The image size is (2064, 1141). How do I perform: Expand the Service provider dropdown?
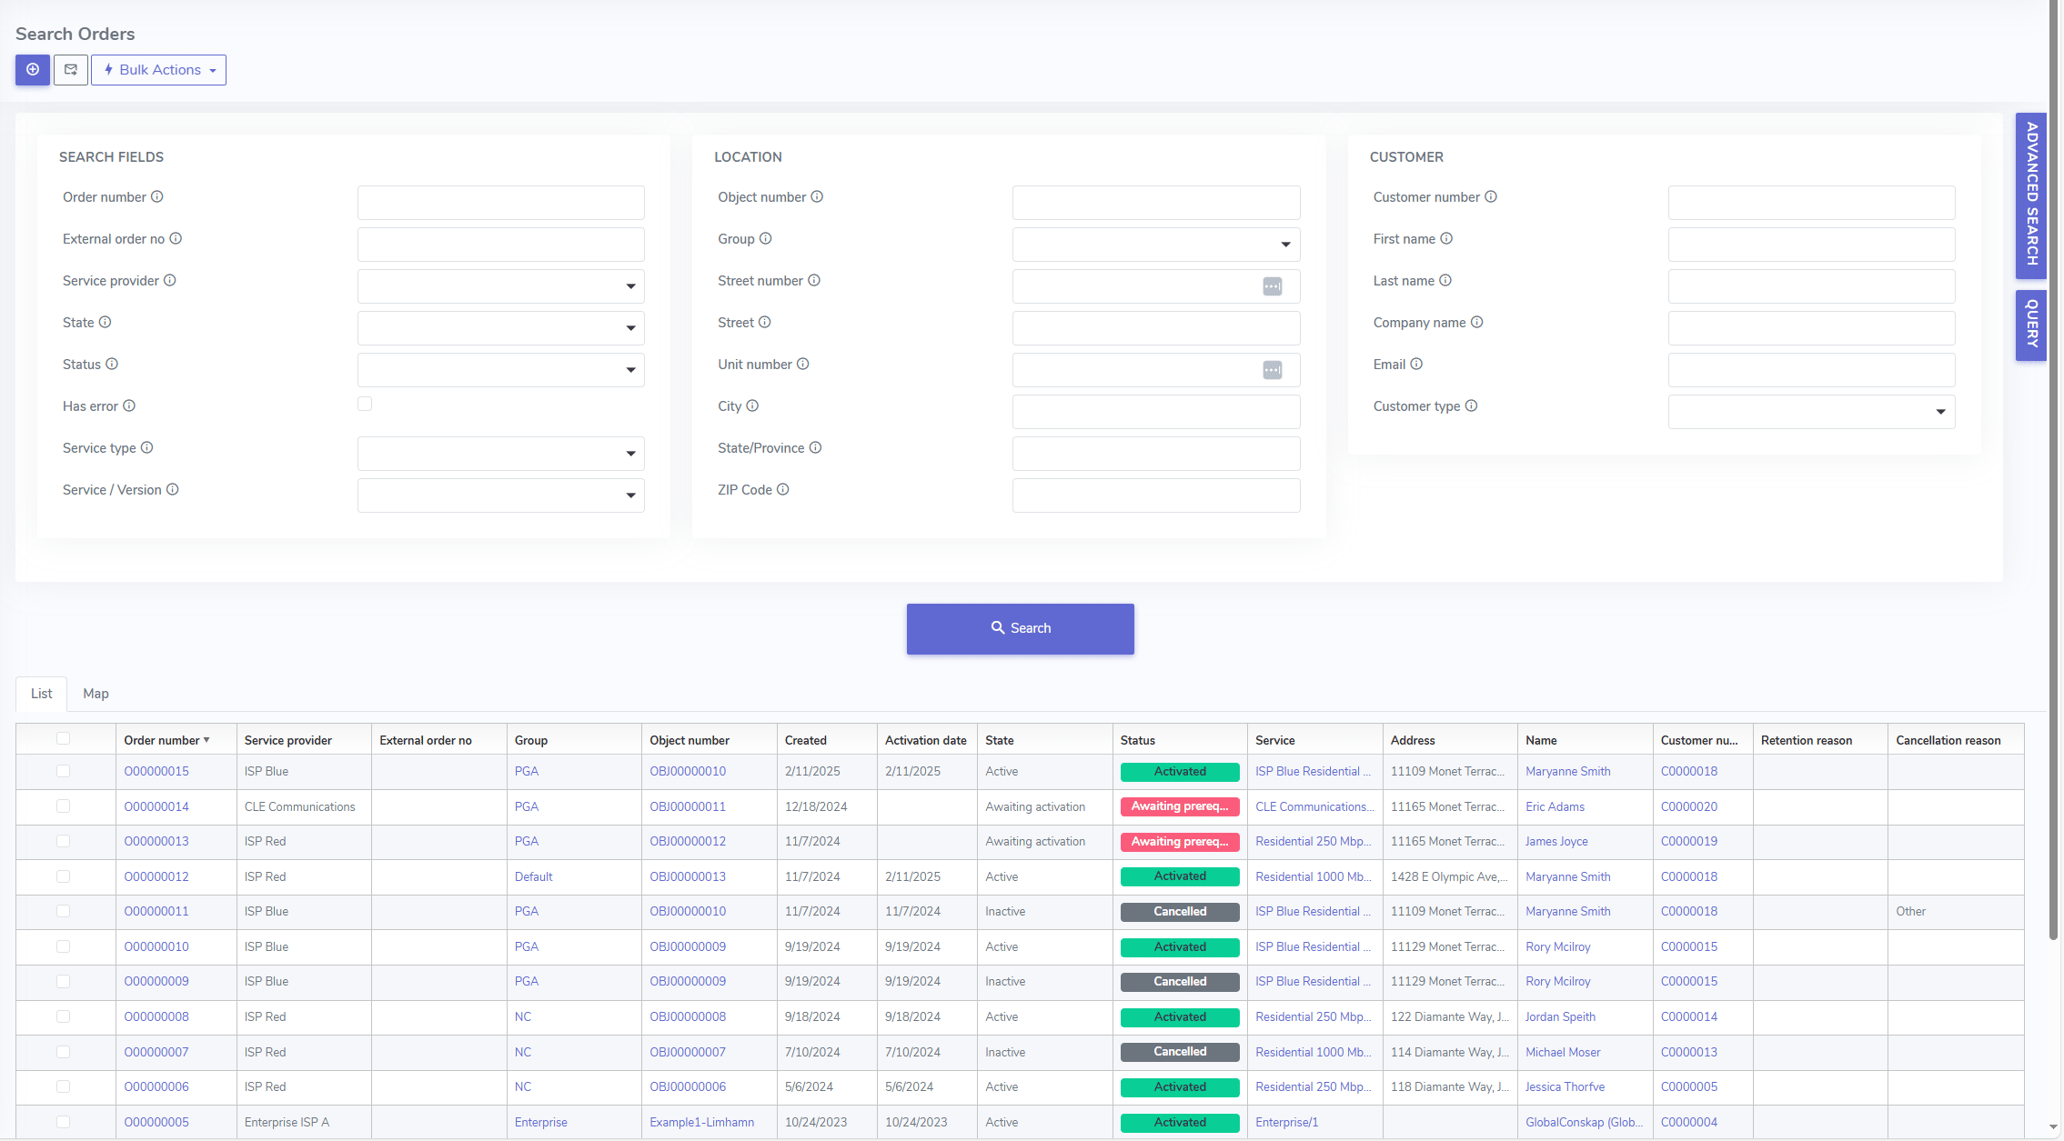501,287
